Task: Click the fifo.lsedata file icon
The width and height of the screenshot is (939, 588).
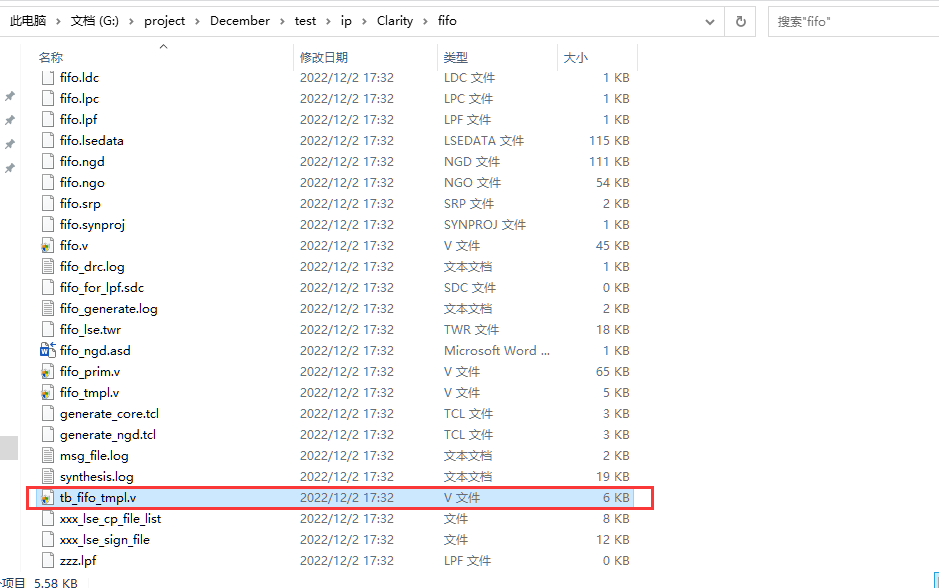Action: pos(48,141)
